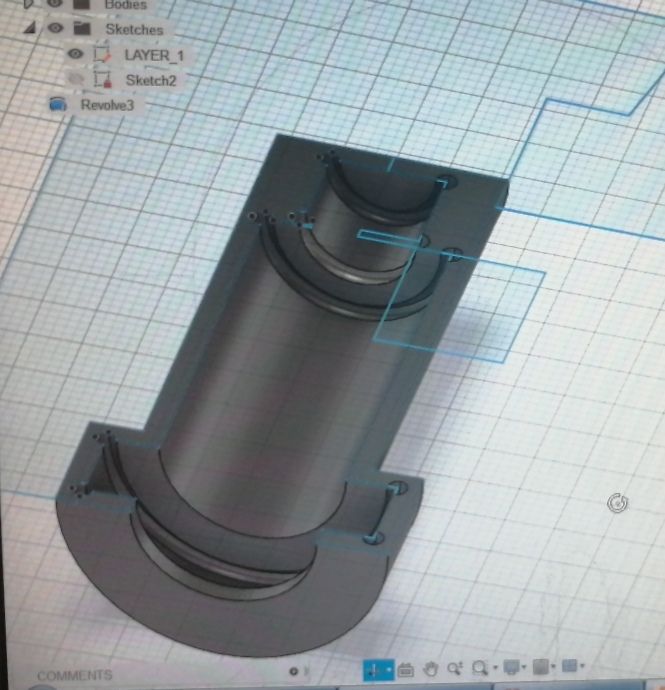Open the Viewports layout icon
The width and height of the screenshot is (665, 690).
569,665
